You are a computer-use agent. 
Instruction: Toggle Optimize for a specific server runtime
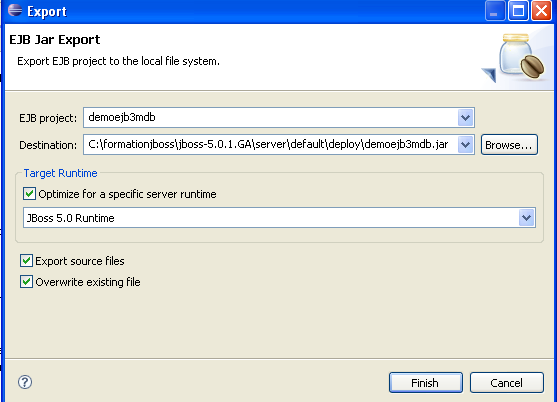29,194
